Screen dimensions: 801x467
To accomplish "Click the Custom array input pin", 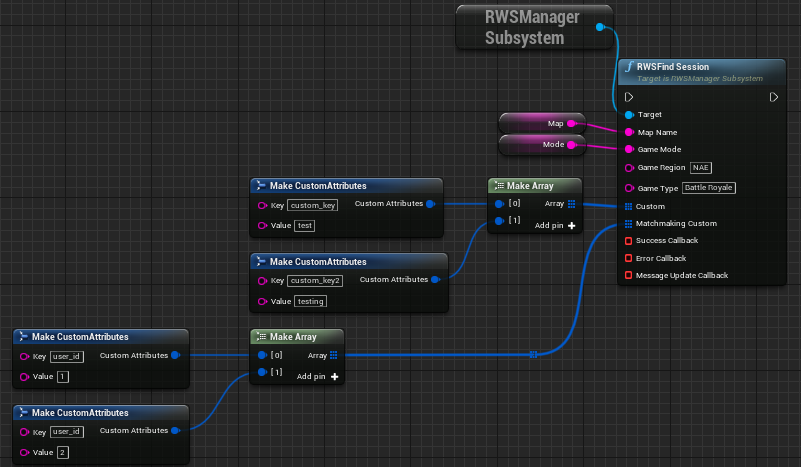I will click(x=628, y=206).
